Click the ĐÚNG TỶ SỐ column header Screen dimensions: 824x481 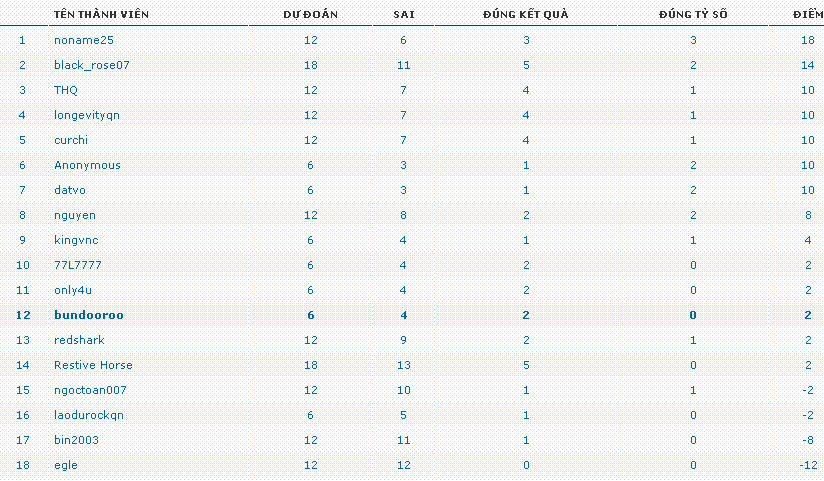coord(693,14)
